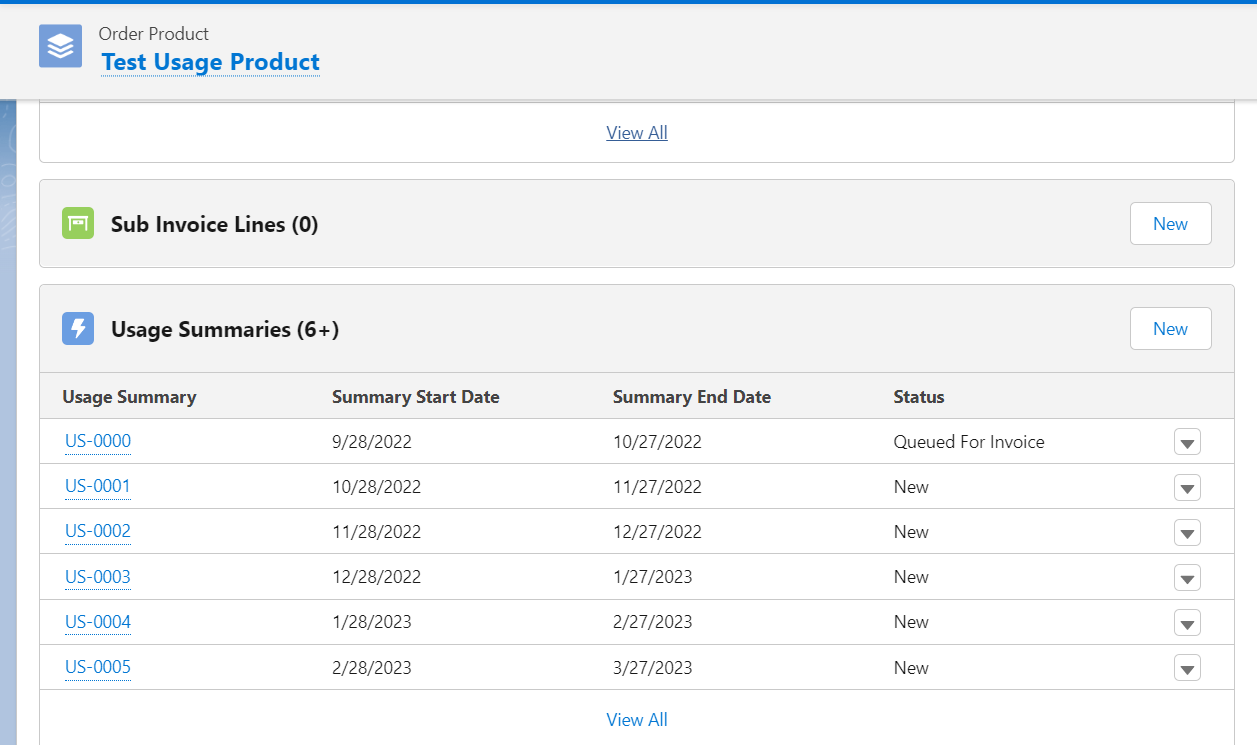Sort by the Summary End Date column

point(691,396)
